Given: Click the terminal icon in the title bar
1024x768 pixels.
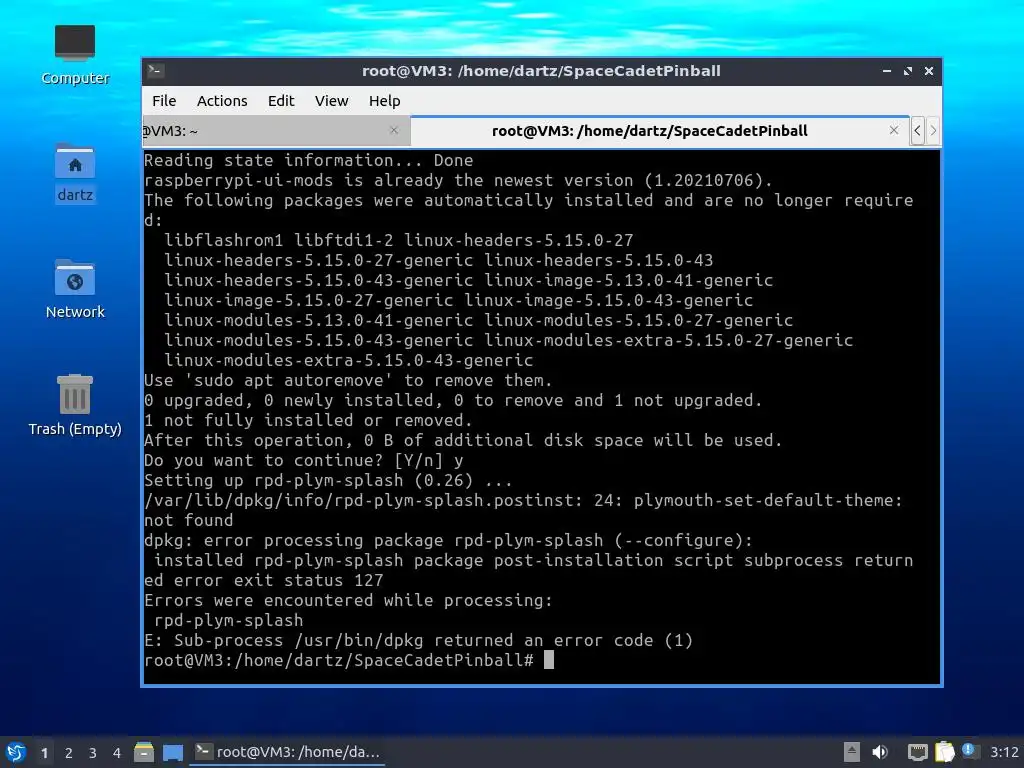Looking at the screenshot, I should click(x=155, y=71).
